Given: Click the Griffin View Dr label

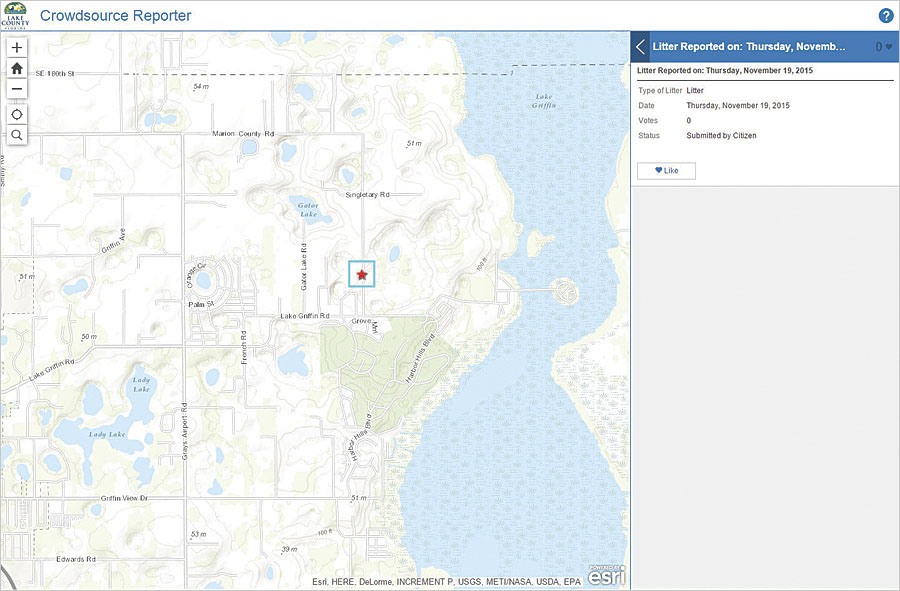Looking at the screenshot, I should click(x=124, y=498).
